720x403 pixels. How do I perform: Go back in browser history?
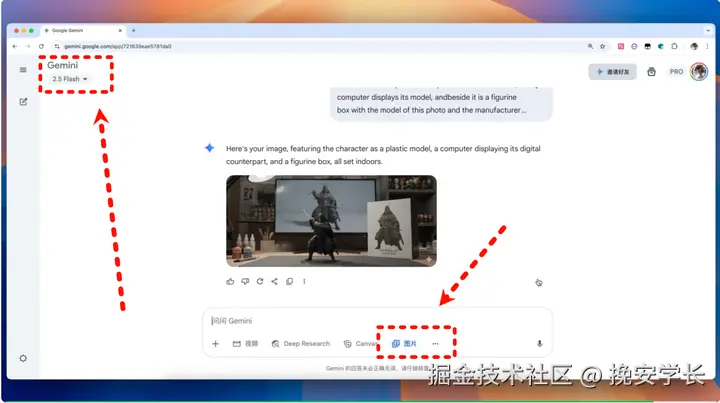coord(15,46)
